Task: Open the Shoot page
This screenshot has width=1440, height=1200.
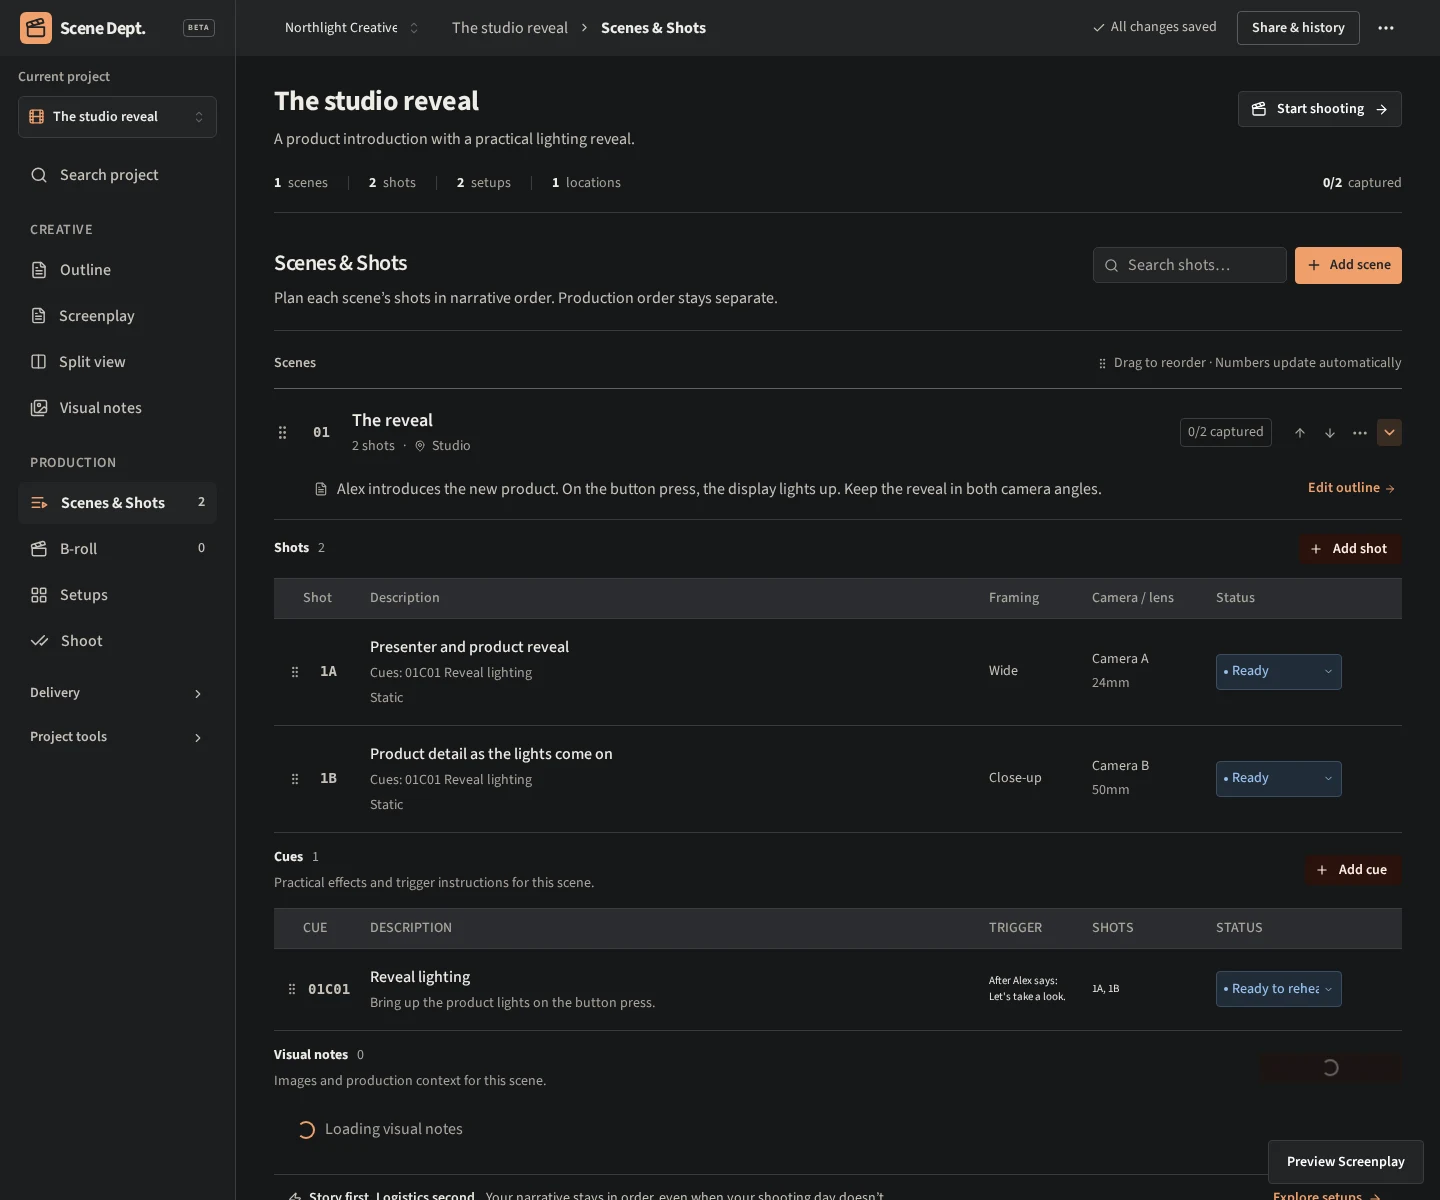Action: 117,641
